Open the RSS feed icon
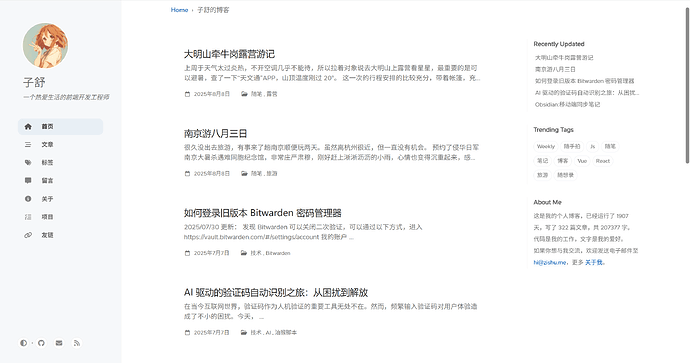The width and height of the screenshot is (690, 363). 77,343
